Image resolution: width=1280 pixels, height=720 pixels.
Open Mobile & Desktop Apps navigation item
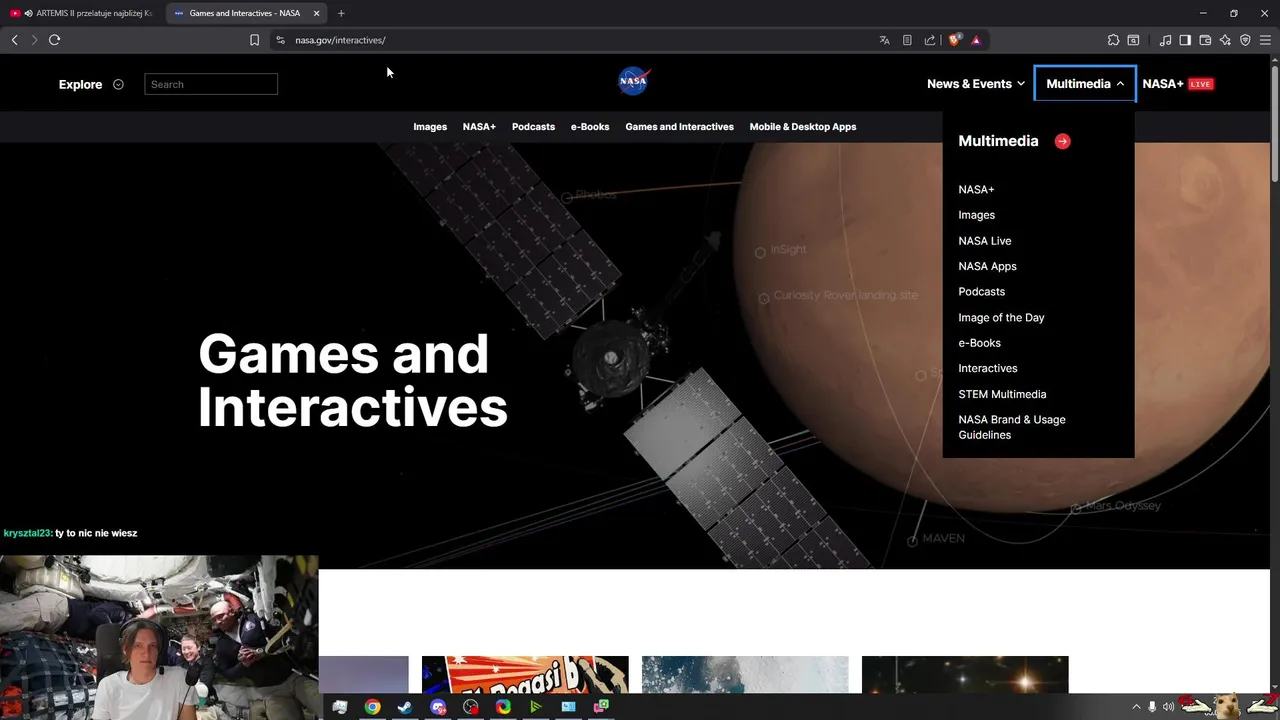coord(803,127)
